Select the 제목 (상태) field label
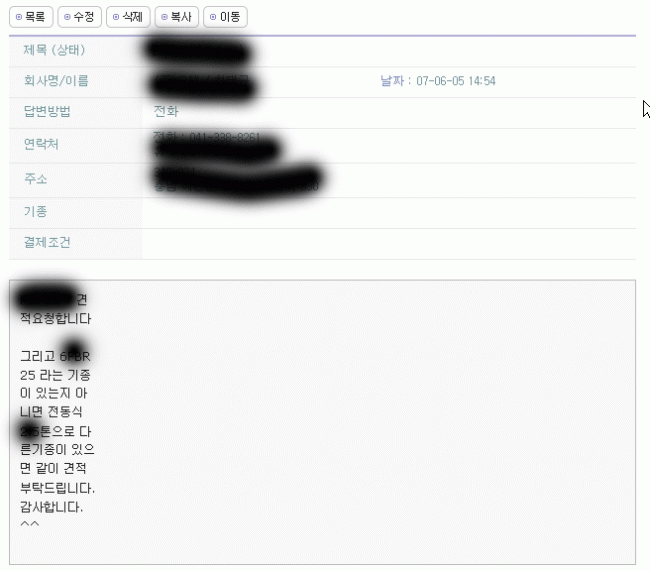 54,50
